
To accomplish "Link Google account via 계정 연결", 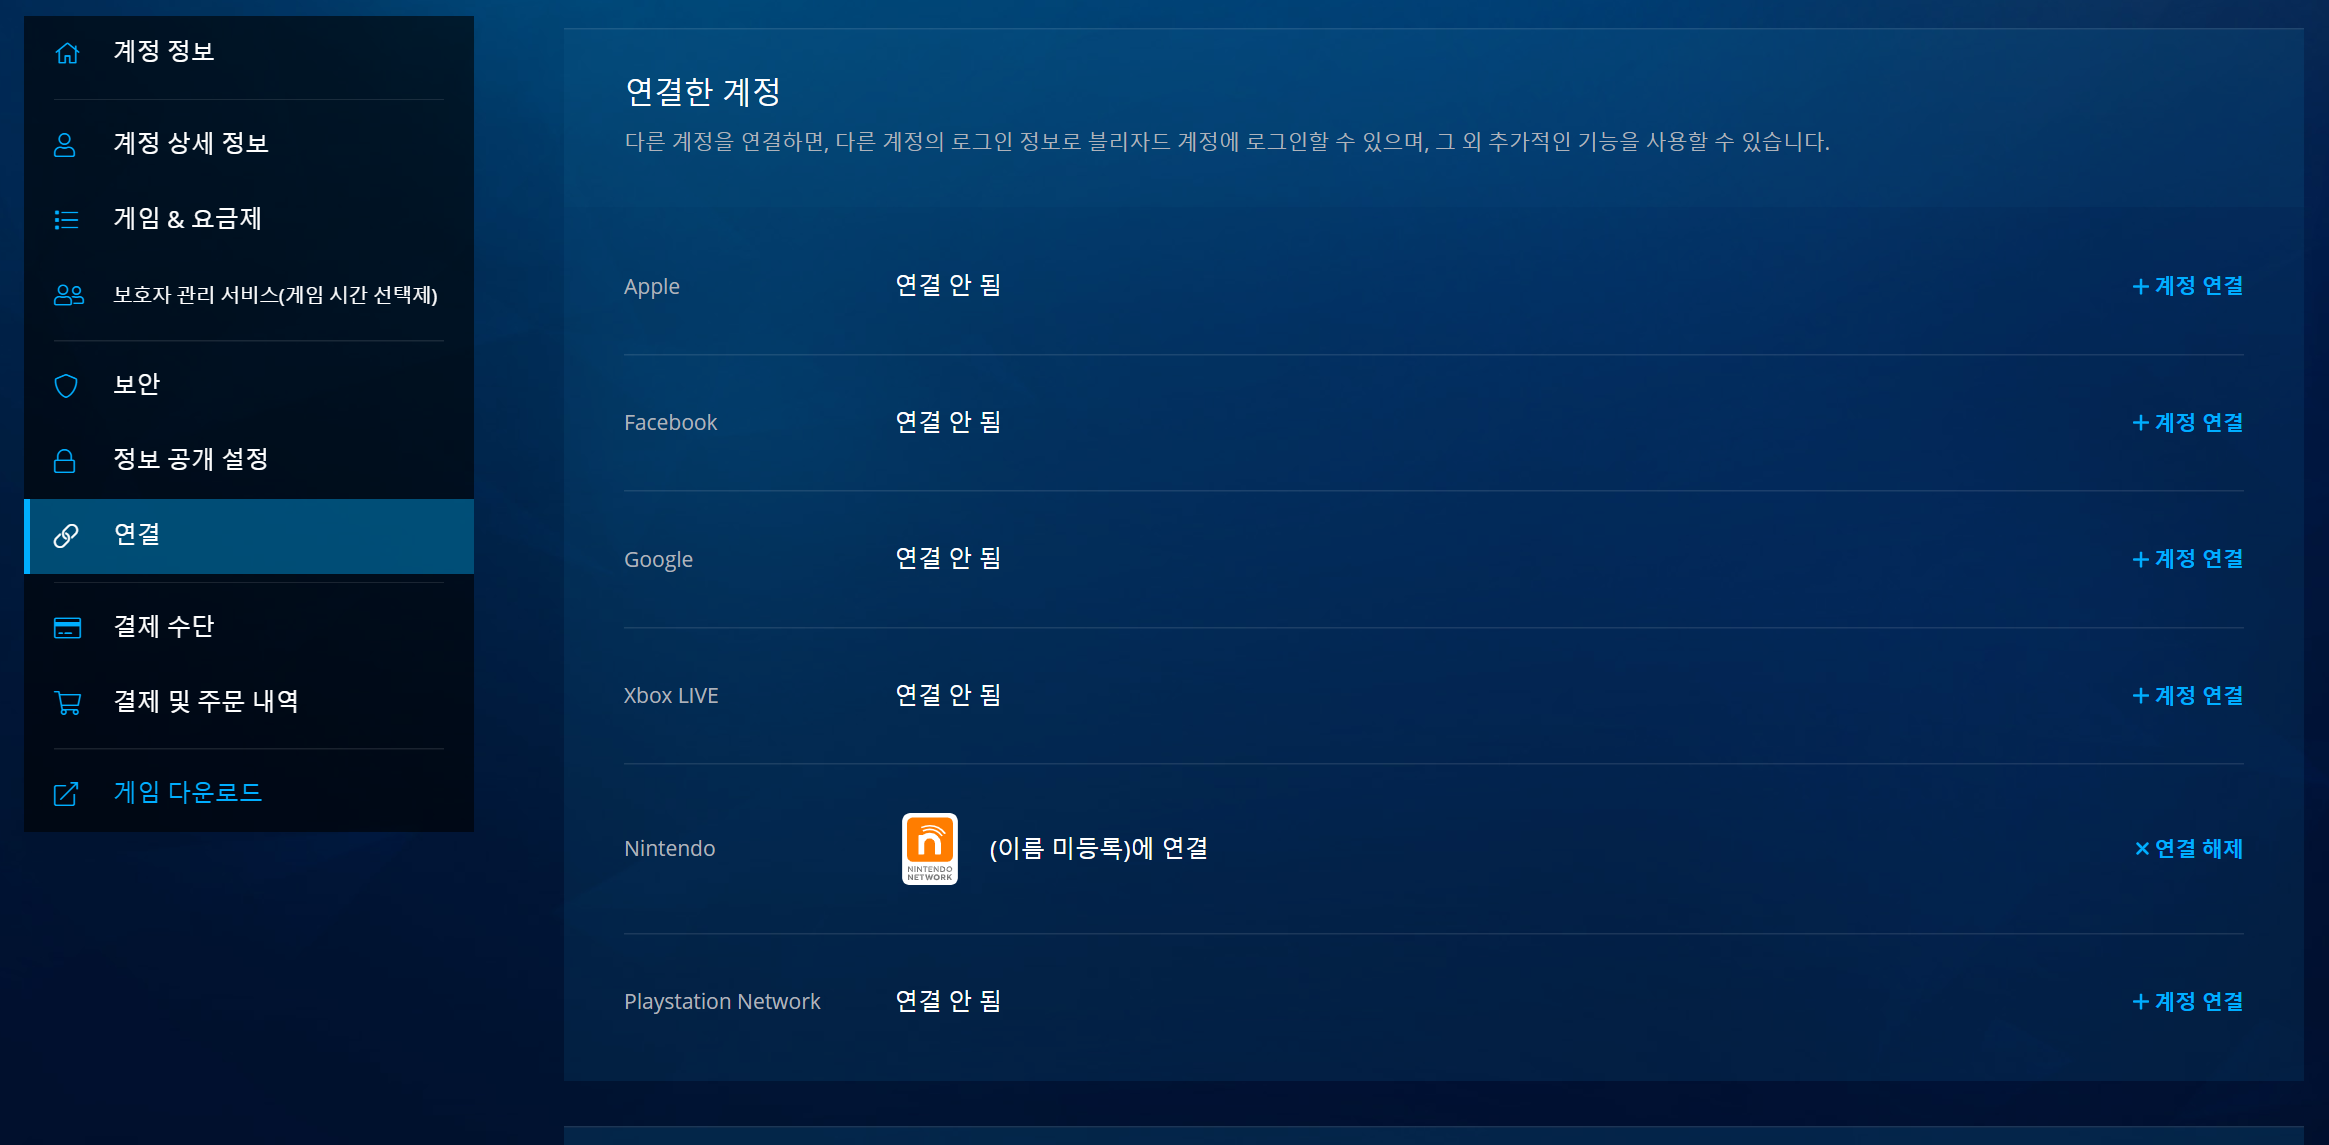I will click(x=2187, y=559).
